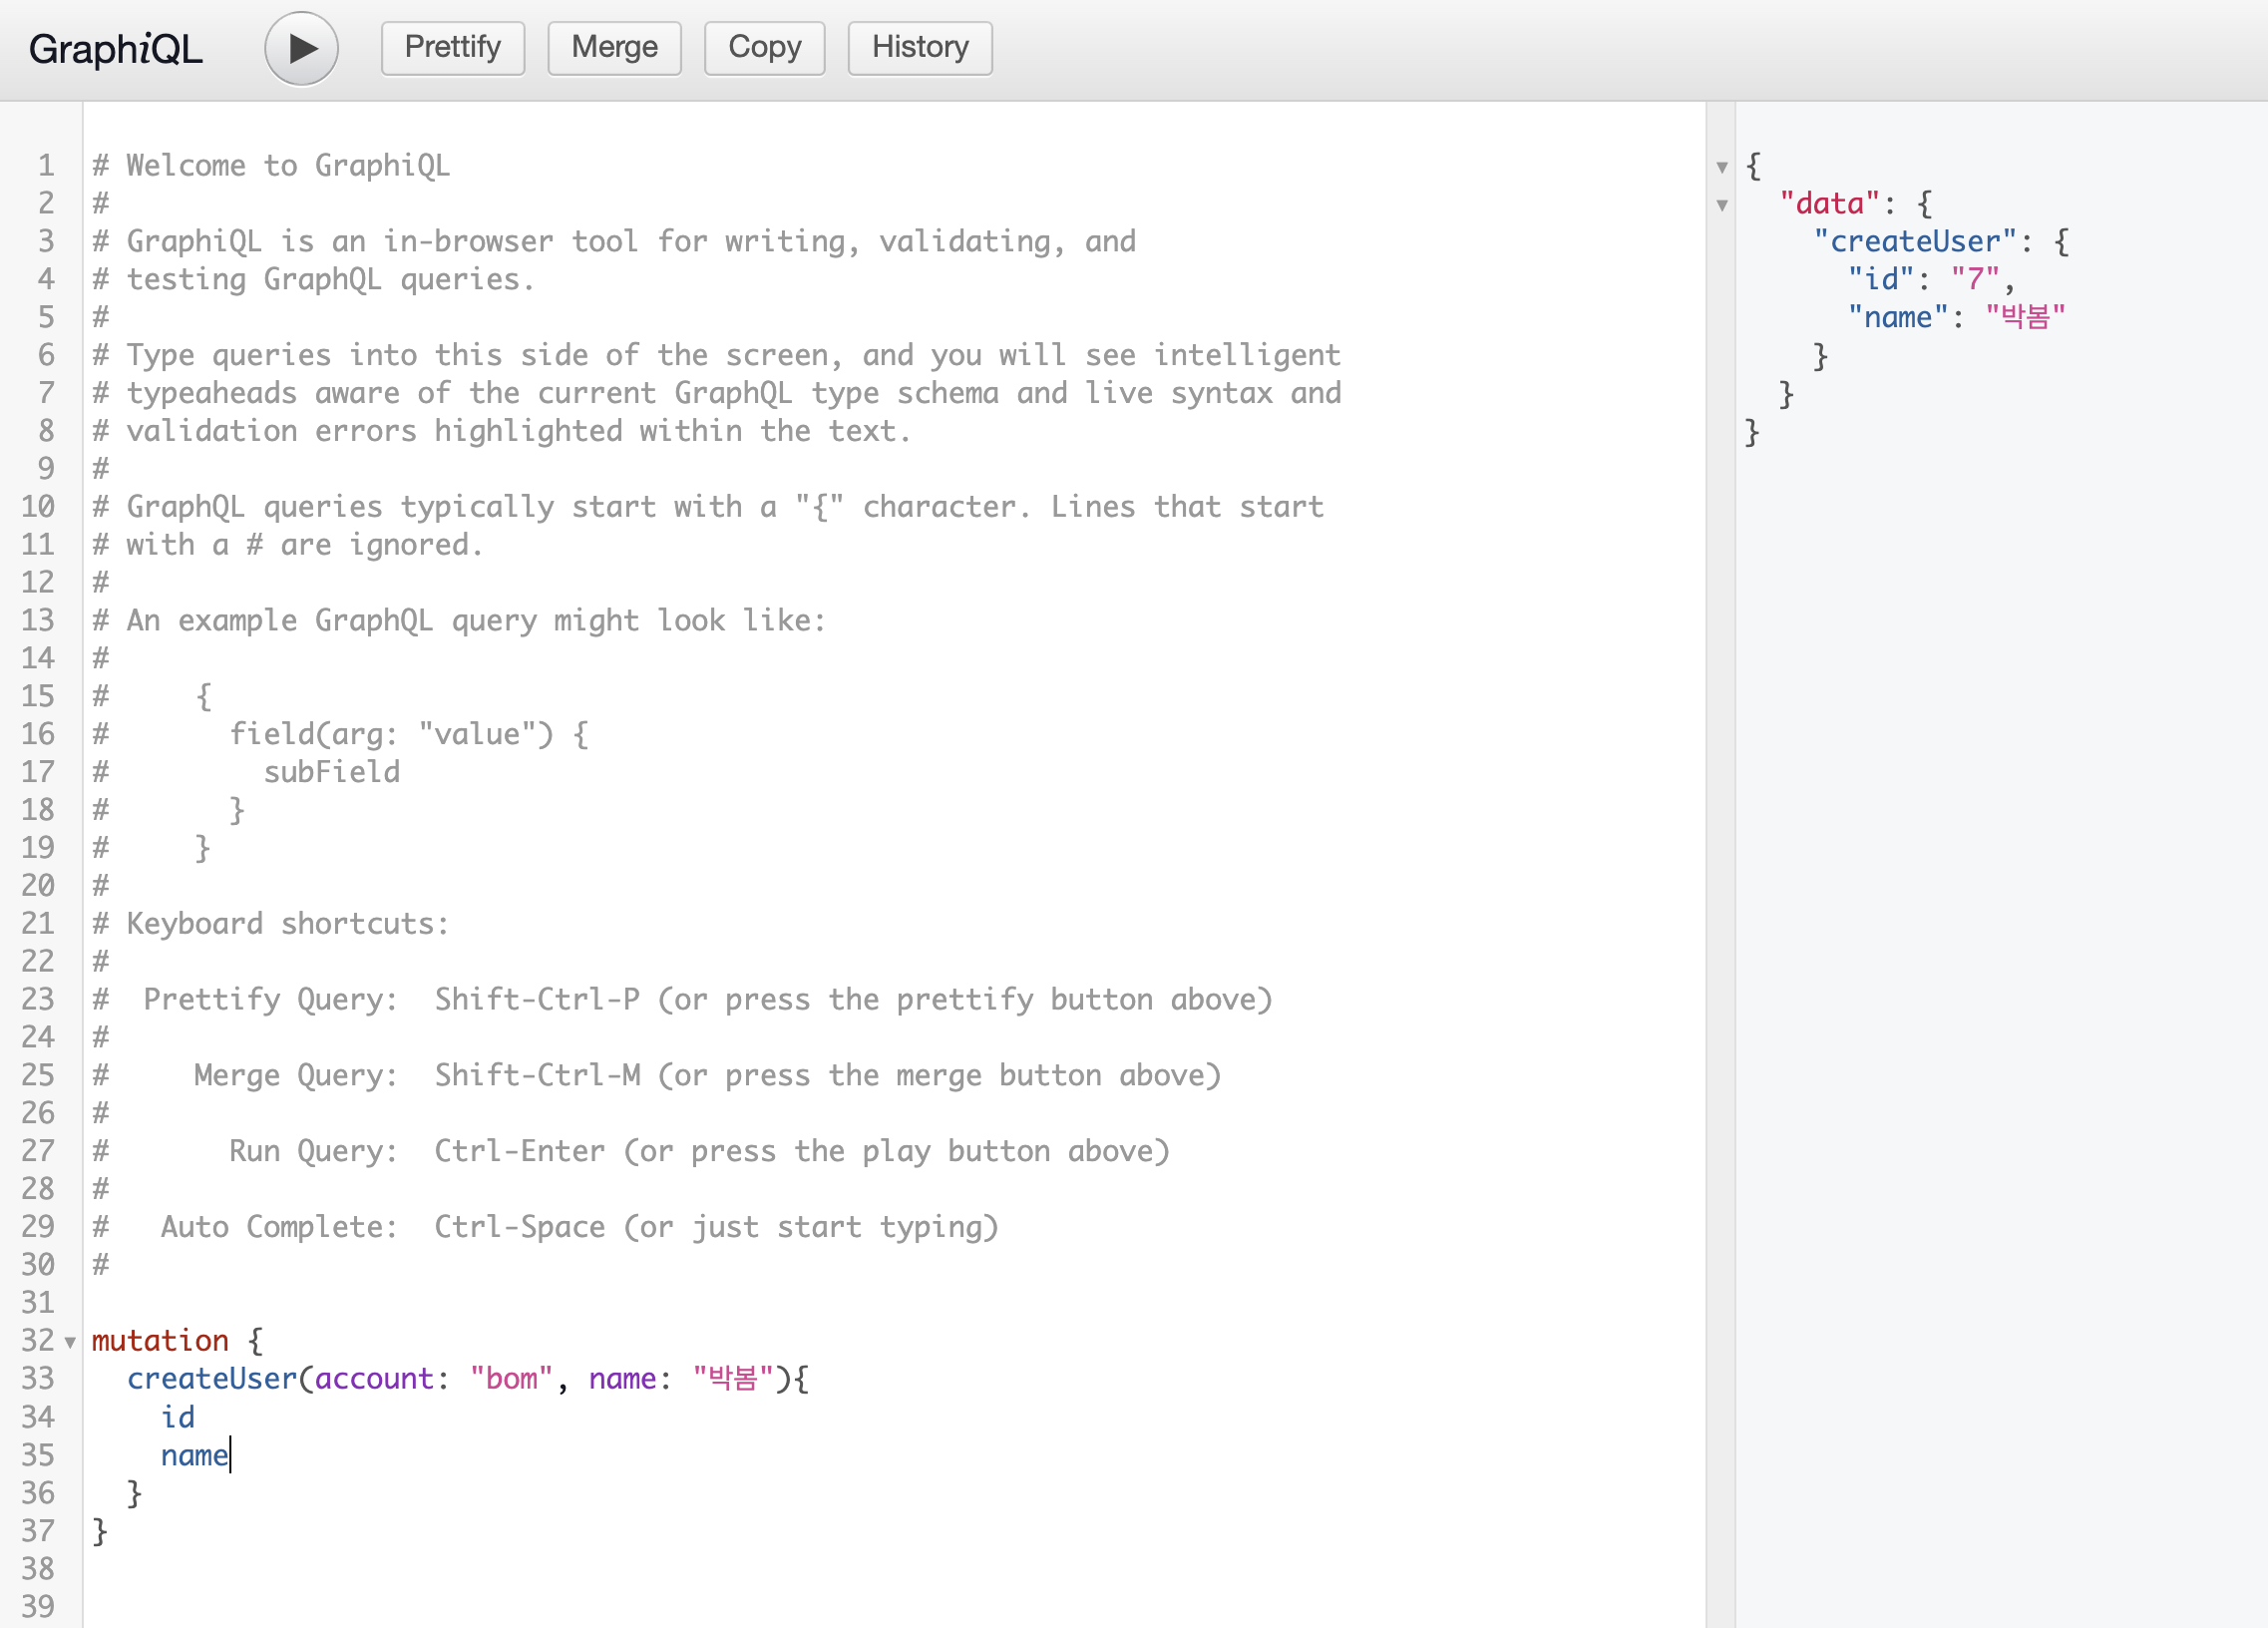Viewport: 2268px width, 1628px height.
Task: Click the "박봄" string in the query editor
Action: coord(733,1378)
